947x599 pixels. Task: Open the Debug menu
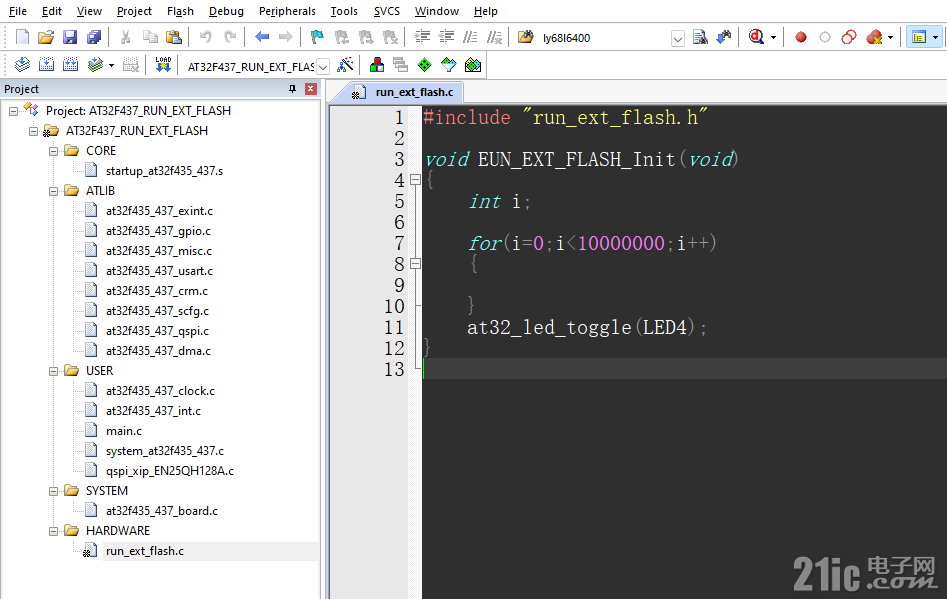coord(226,11)
